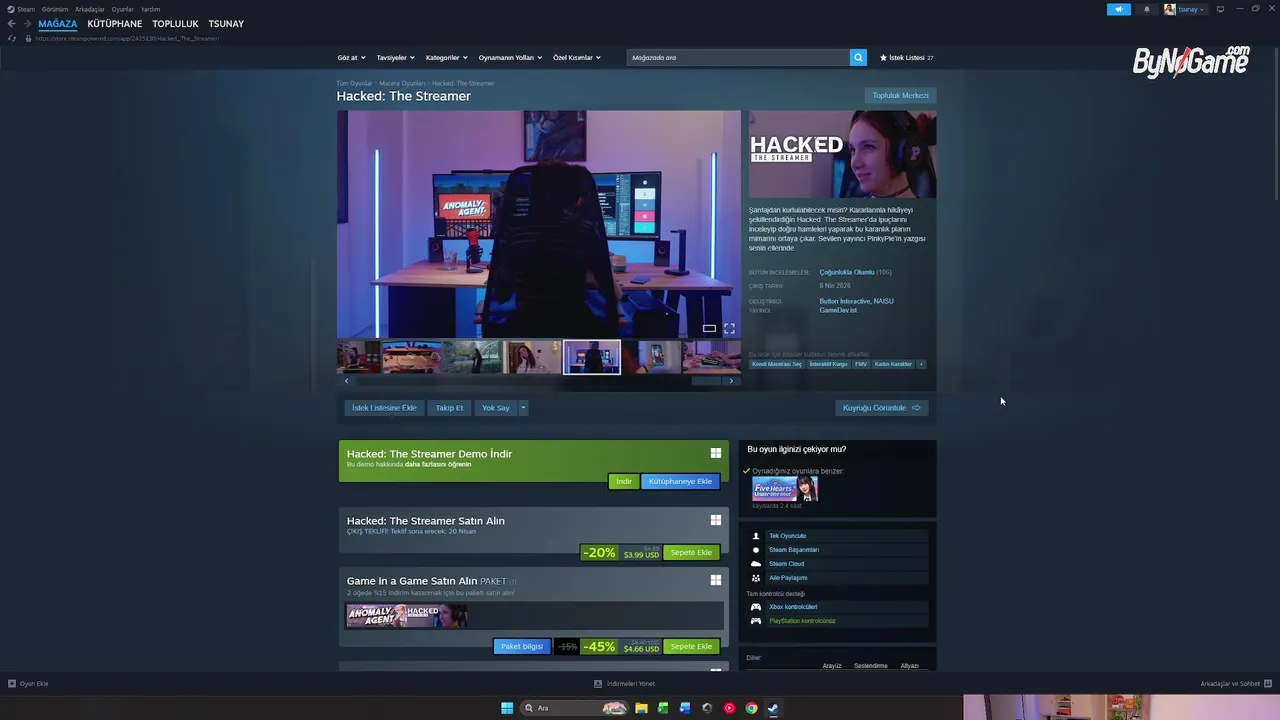Click the Kendi Maceranı Seç tag
The image size is (1280, 720).
(777, 364)
